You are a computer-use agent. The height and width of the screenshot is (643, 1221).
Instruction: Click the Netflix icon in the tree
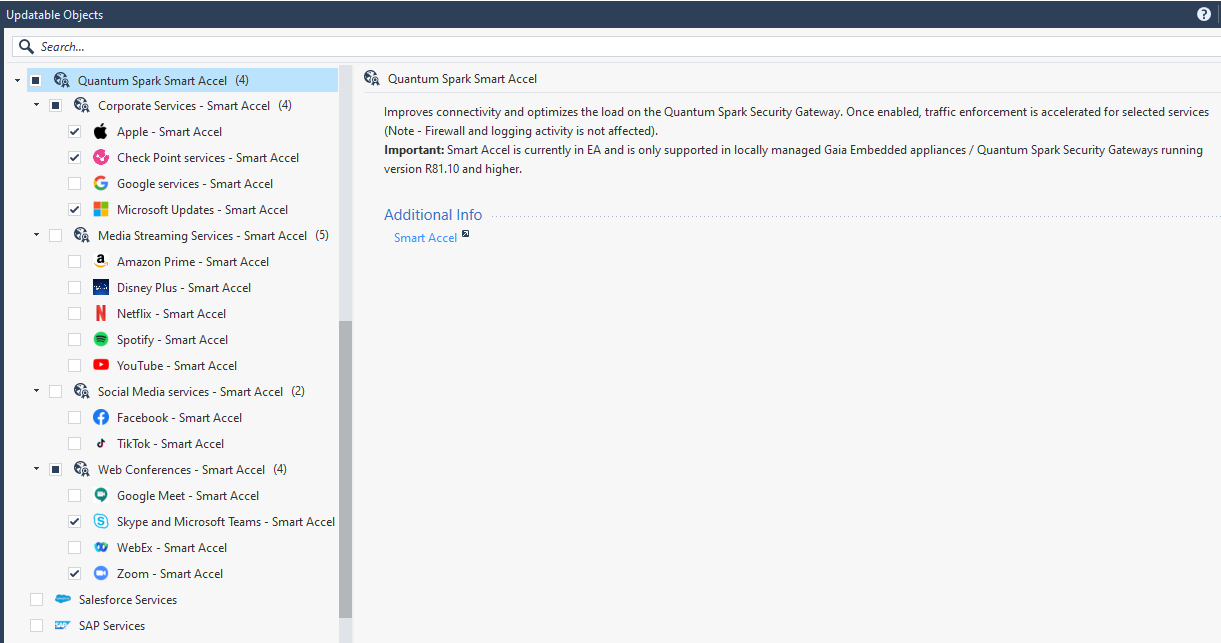click(100, 313)
